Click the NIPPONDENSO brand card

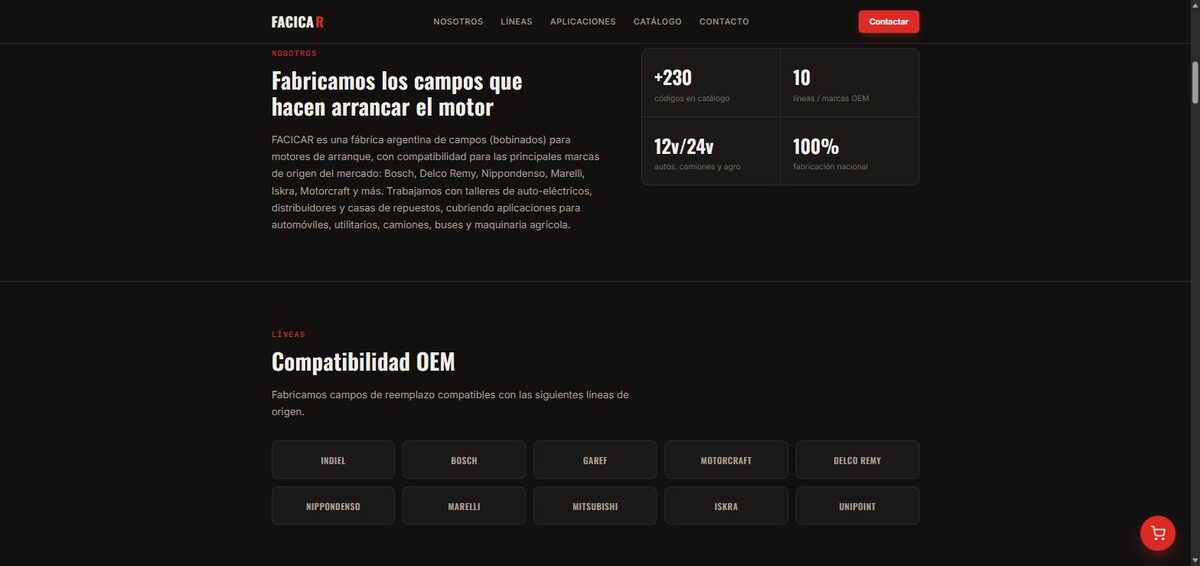click(333, 506)
